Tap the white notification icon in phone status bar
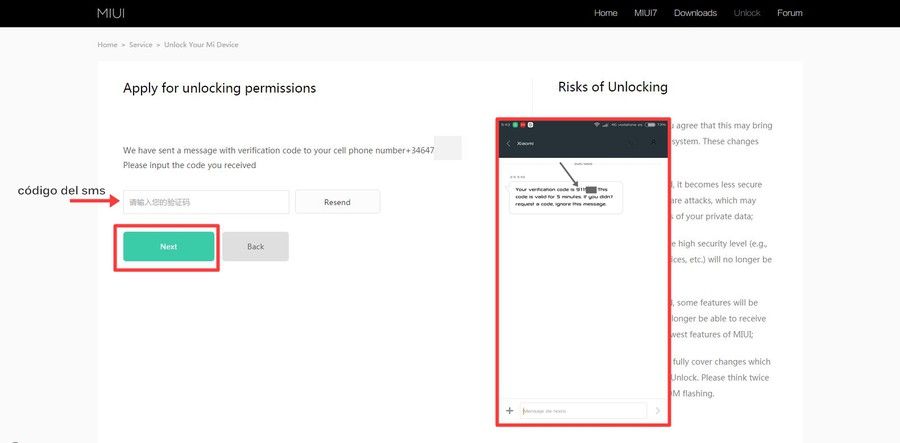Screen dimensions: 900x443 [x=530, y=125]
